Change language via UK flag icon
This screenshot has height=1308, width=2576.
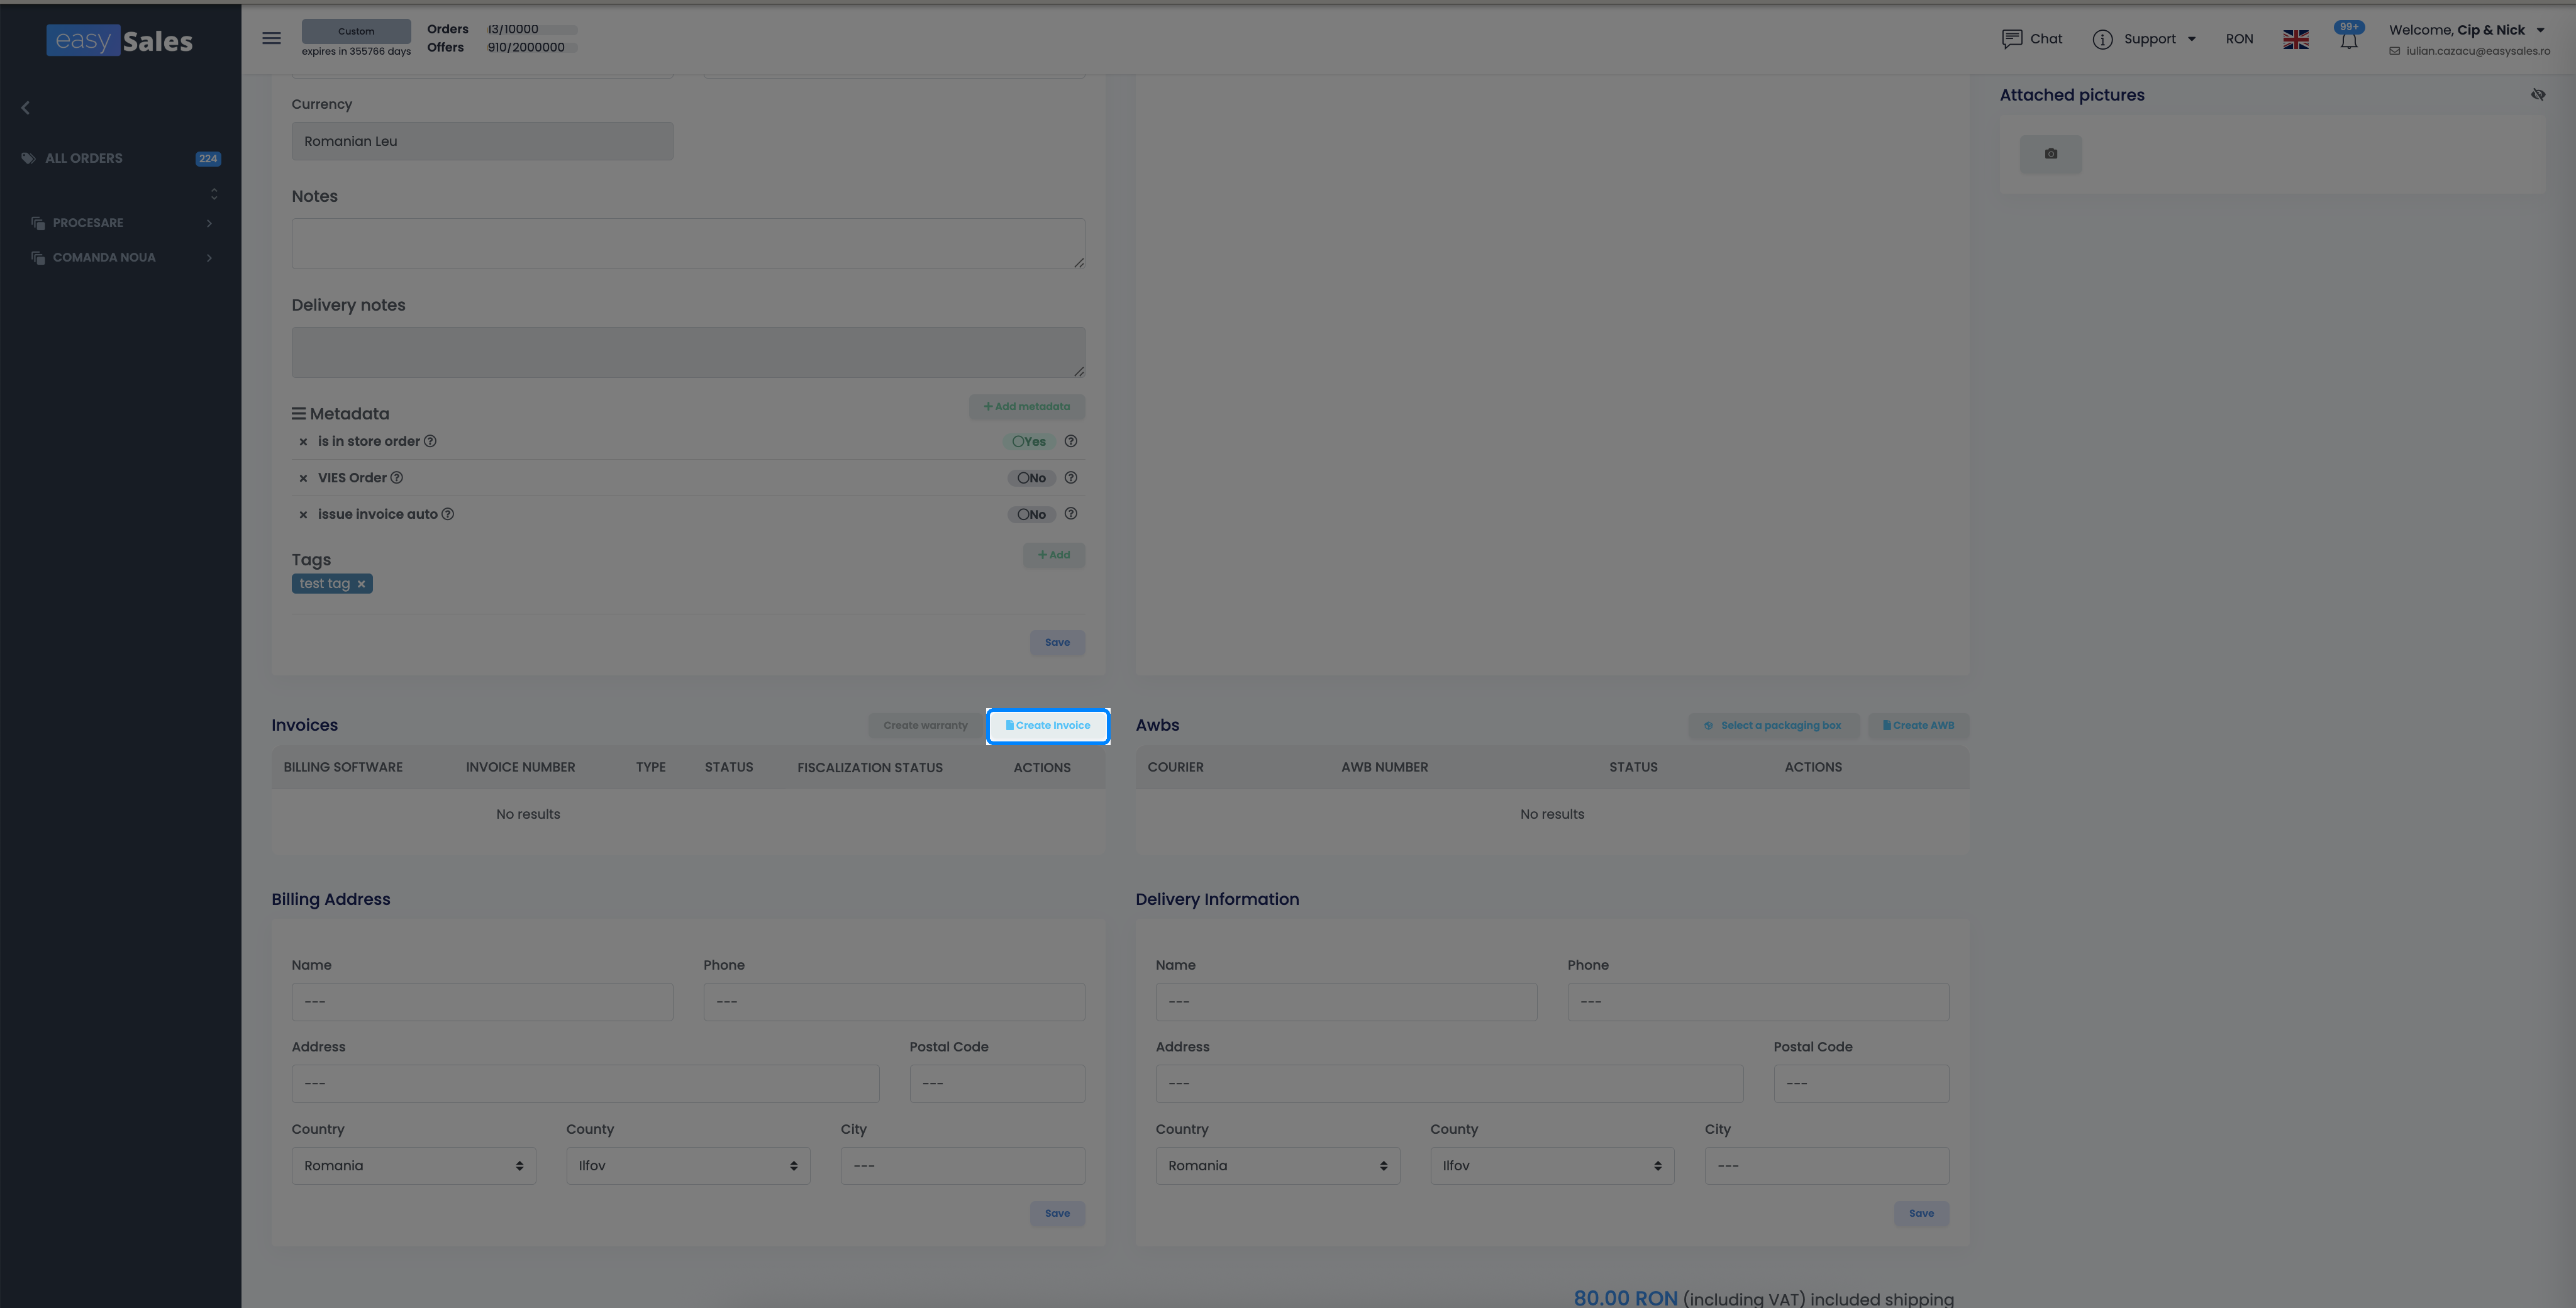(x=2296, y=39)
